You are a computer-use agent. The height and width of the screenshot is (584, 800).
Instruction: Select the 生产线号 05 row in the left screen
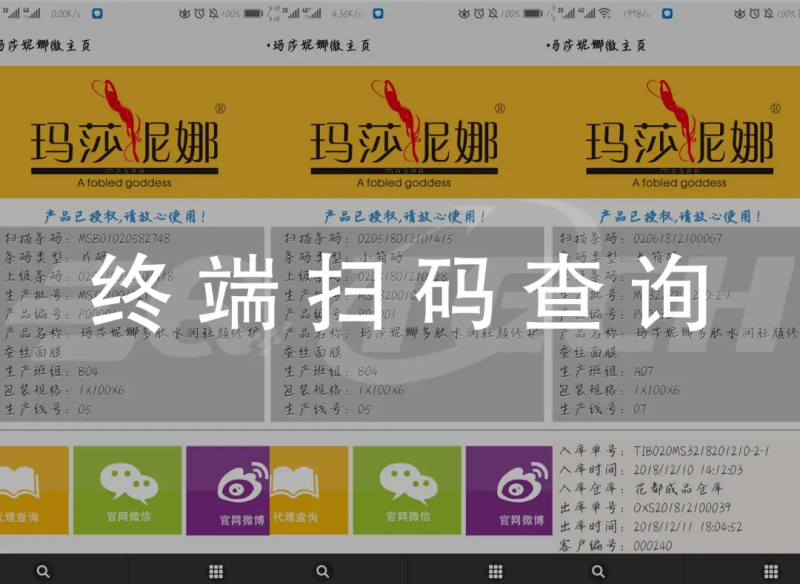click(x=48, y=410)
